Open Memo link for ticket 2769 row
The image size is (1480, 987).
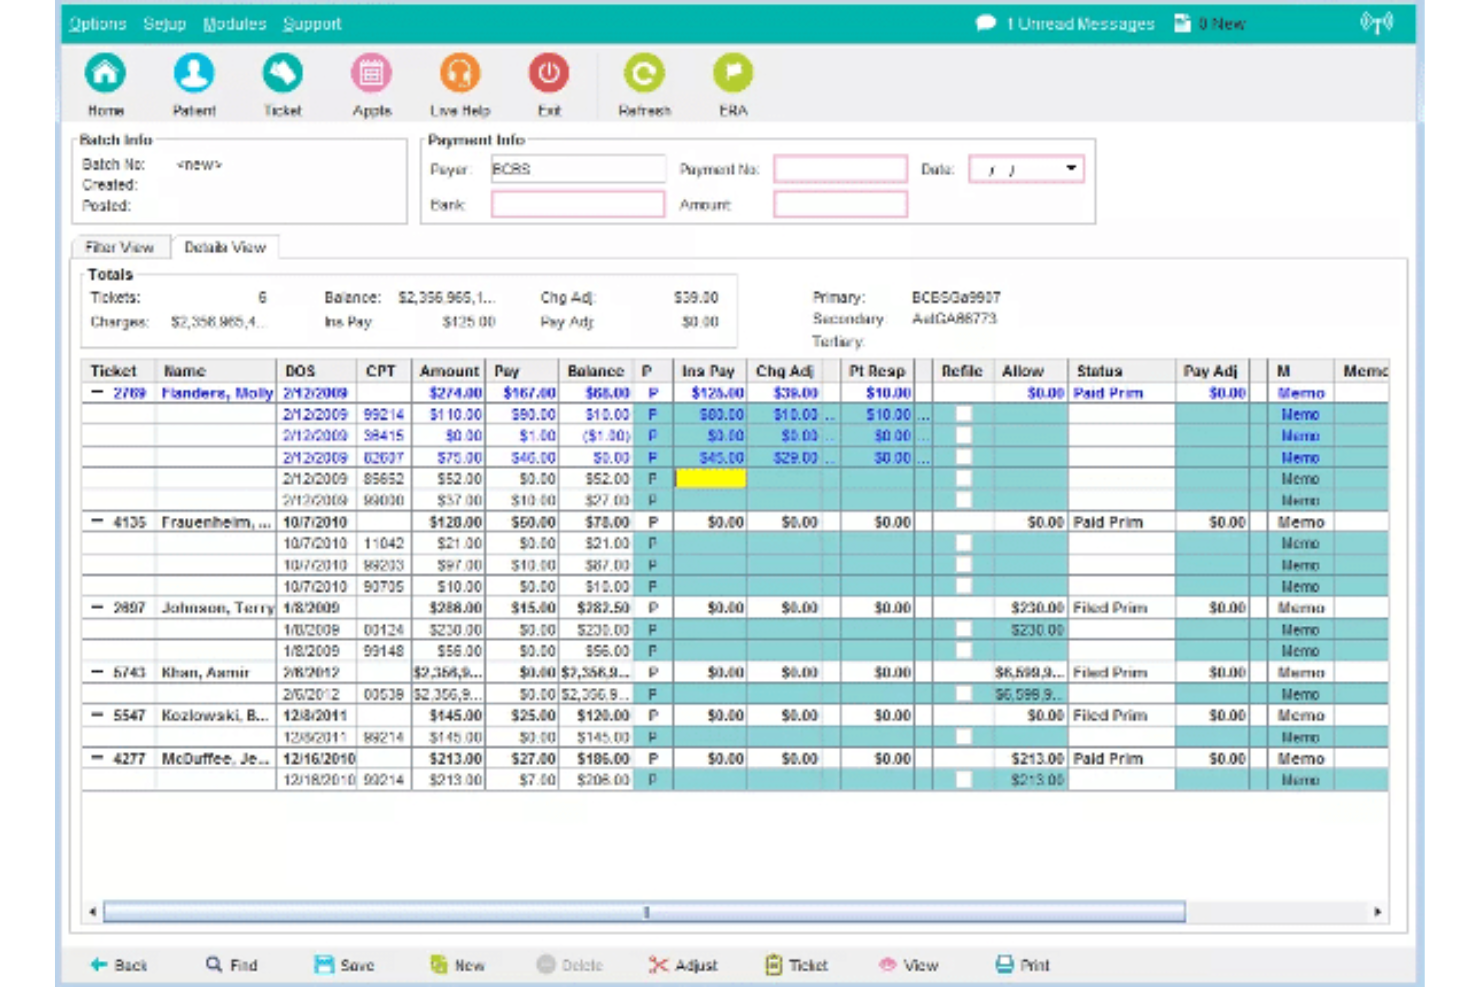pyautogui.click(x=1301, y=393)
